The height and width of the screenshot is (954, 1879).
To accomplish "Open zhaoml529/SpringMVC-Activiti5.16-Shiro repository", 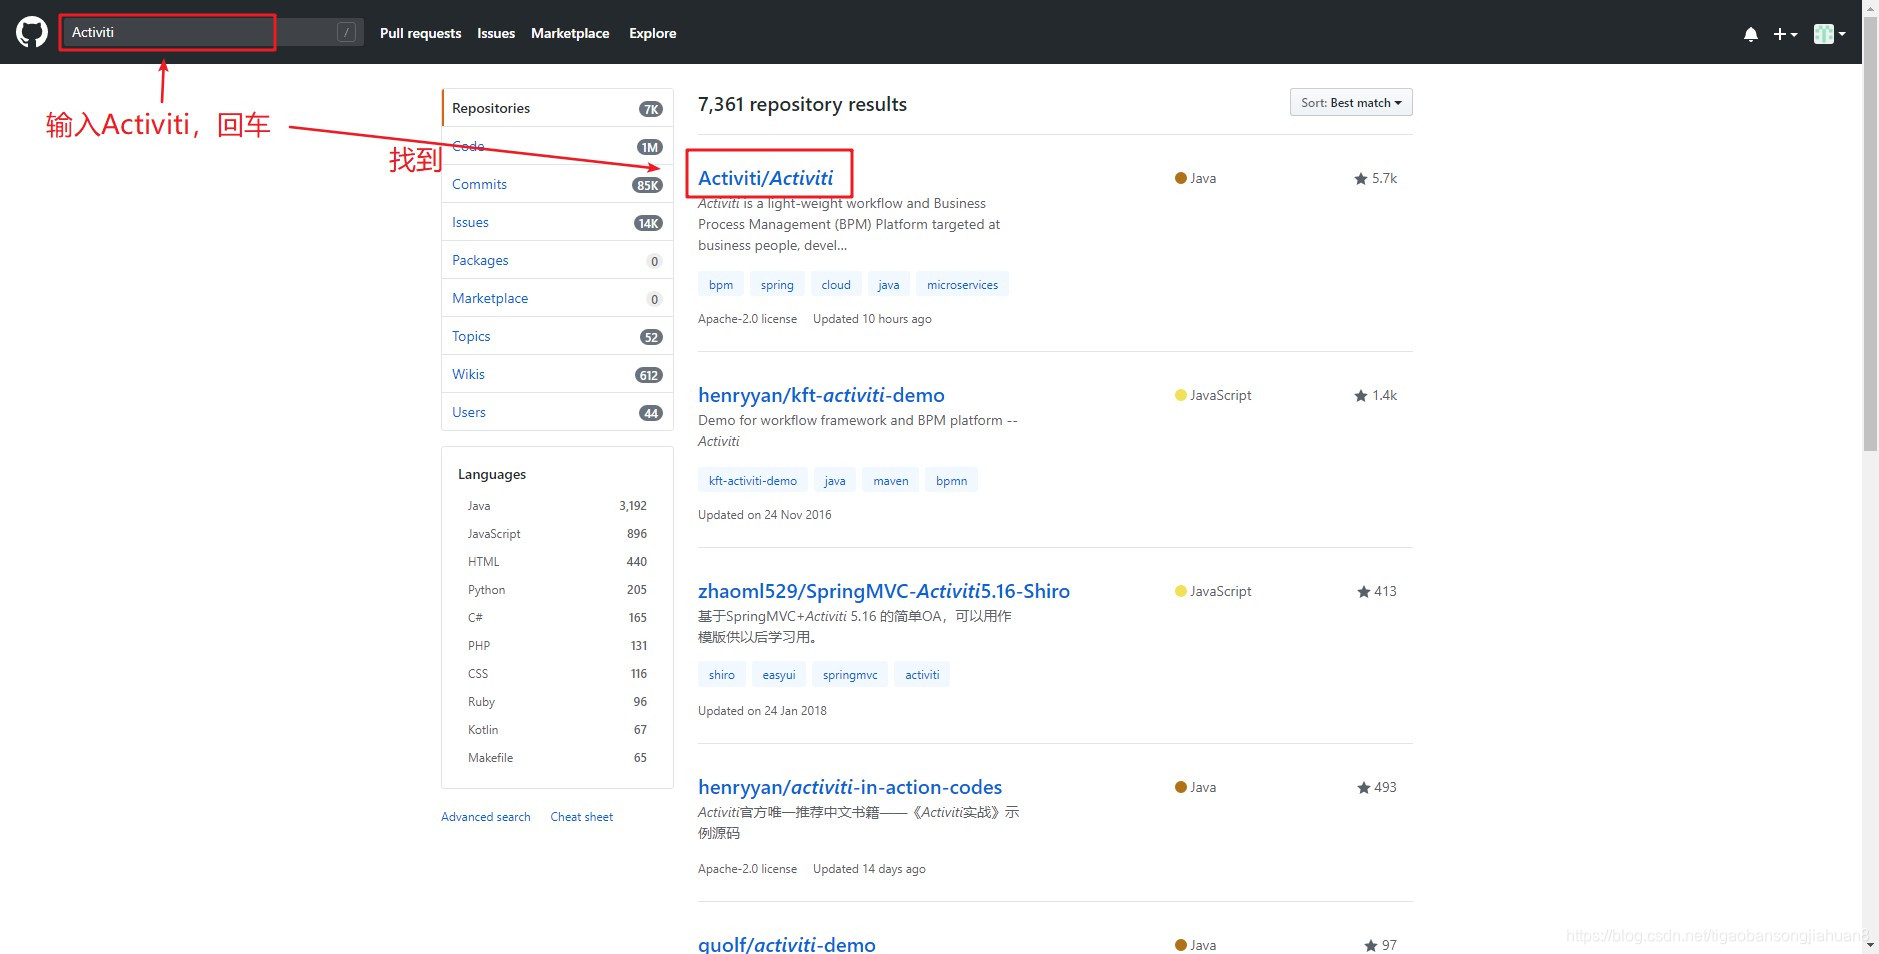I will [884, 591].
